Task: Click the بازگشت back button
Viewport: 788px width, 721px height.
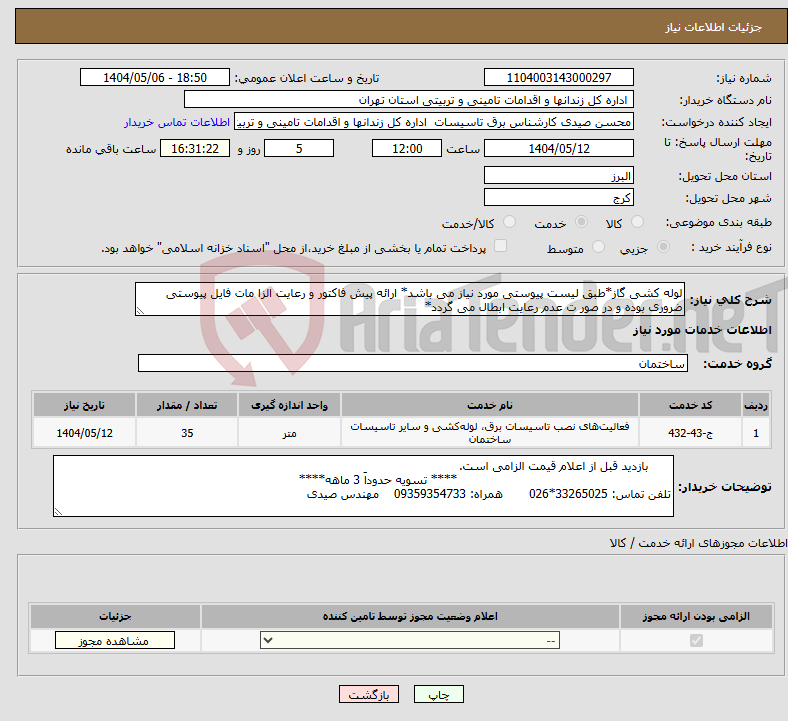Action: 369,694
